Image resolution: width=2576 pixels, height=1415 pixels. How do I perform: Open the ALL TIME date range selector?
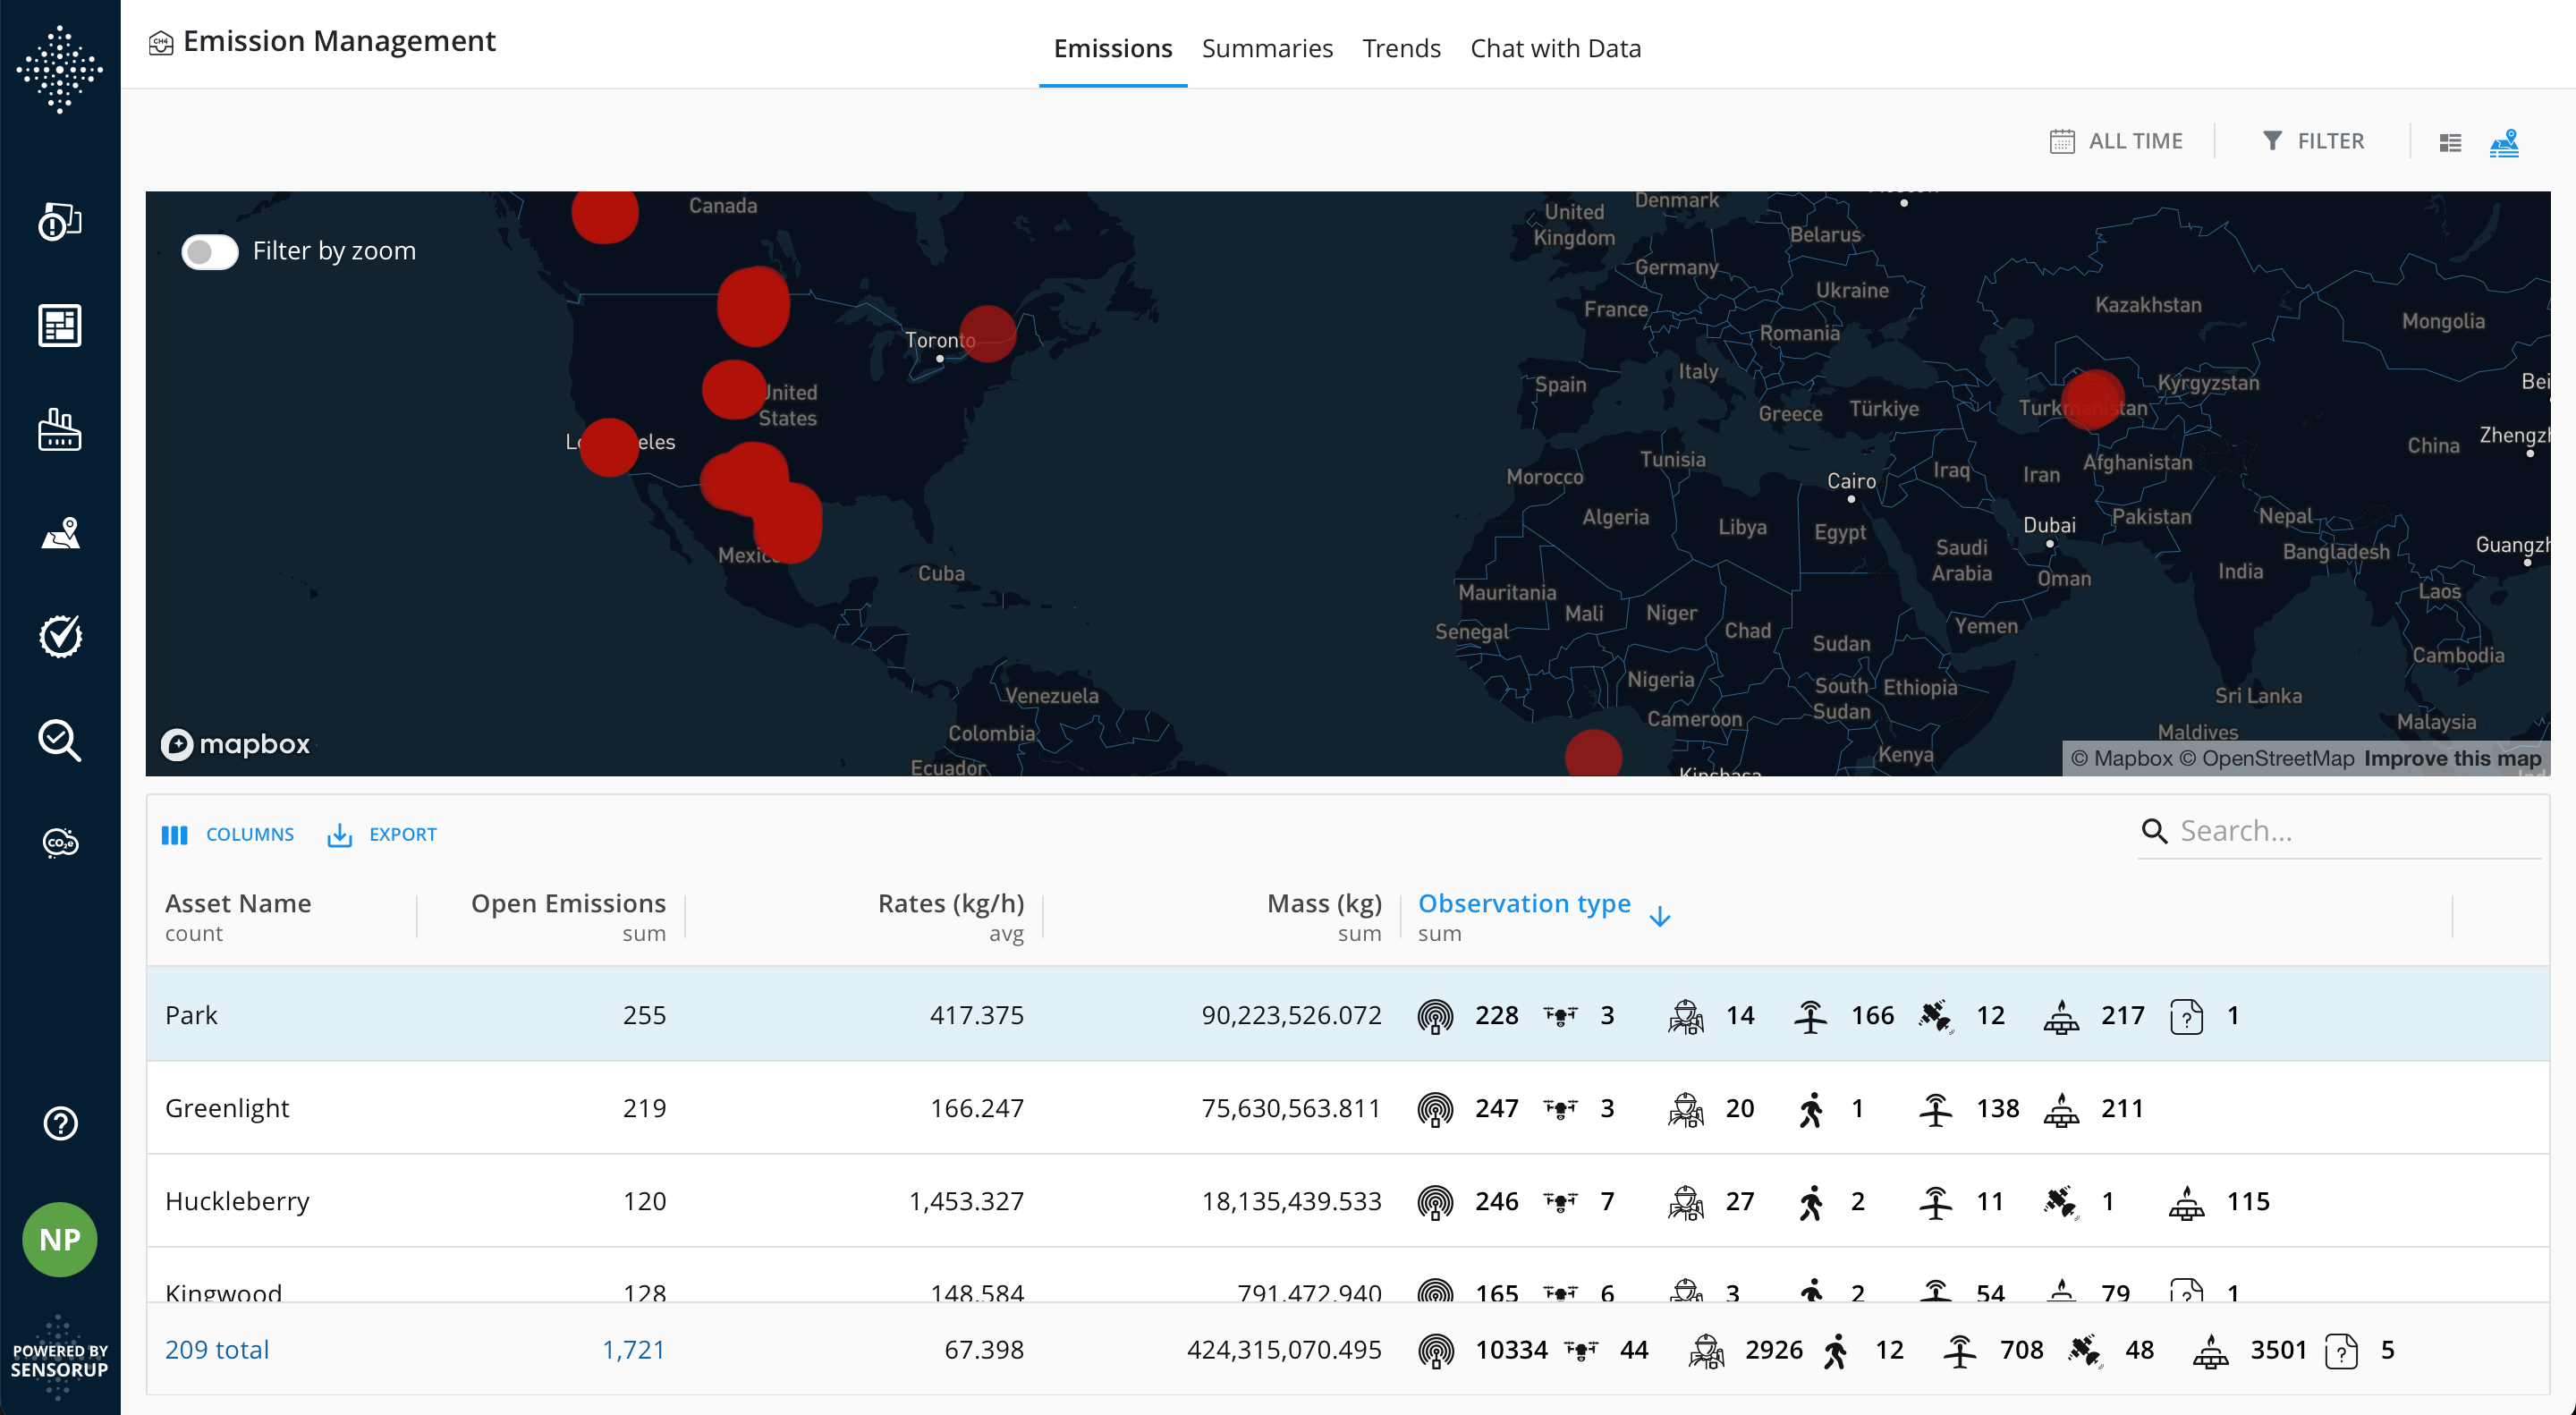(x=2116, y=141)
